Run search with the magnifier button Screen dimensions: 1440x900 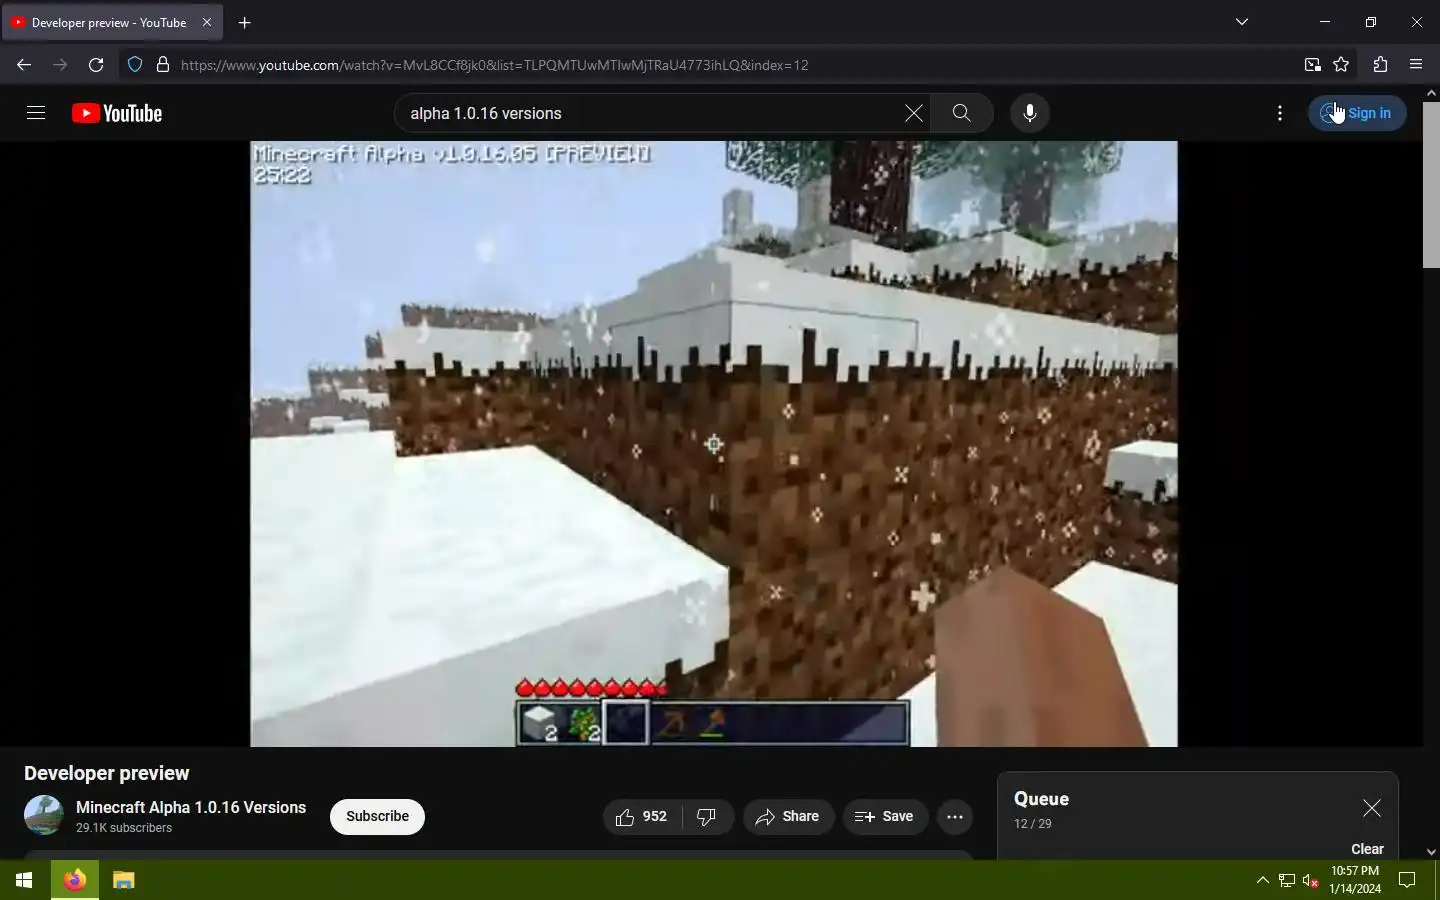[x=961, y=113]
